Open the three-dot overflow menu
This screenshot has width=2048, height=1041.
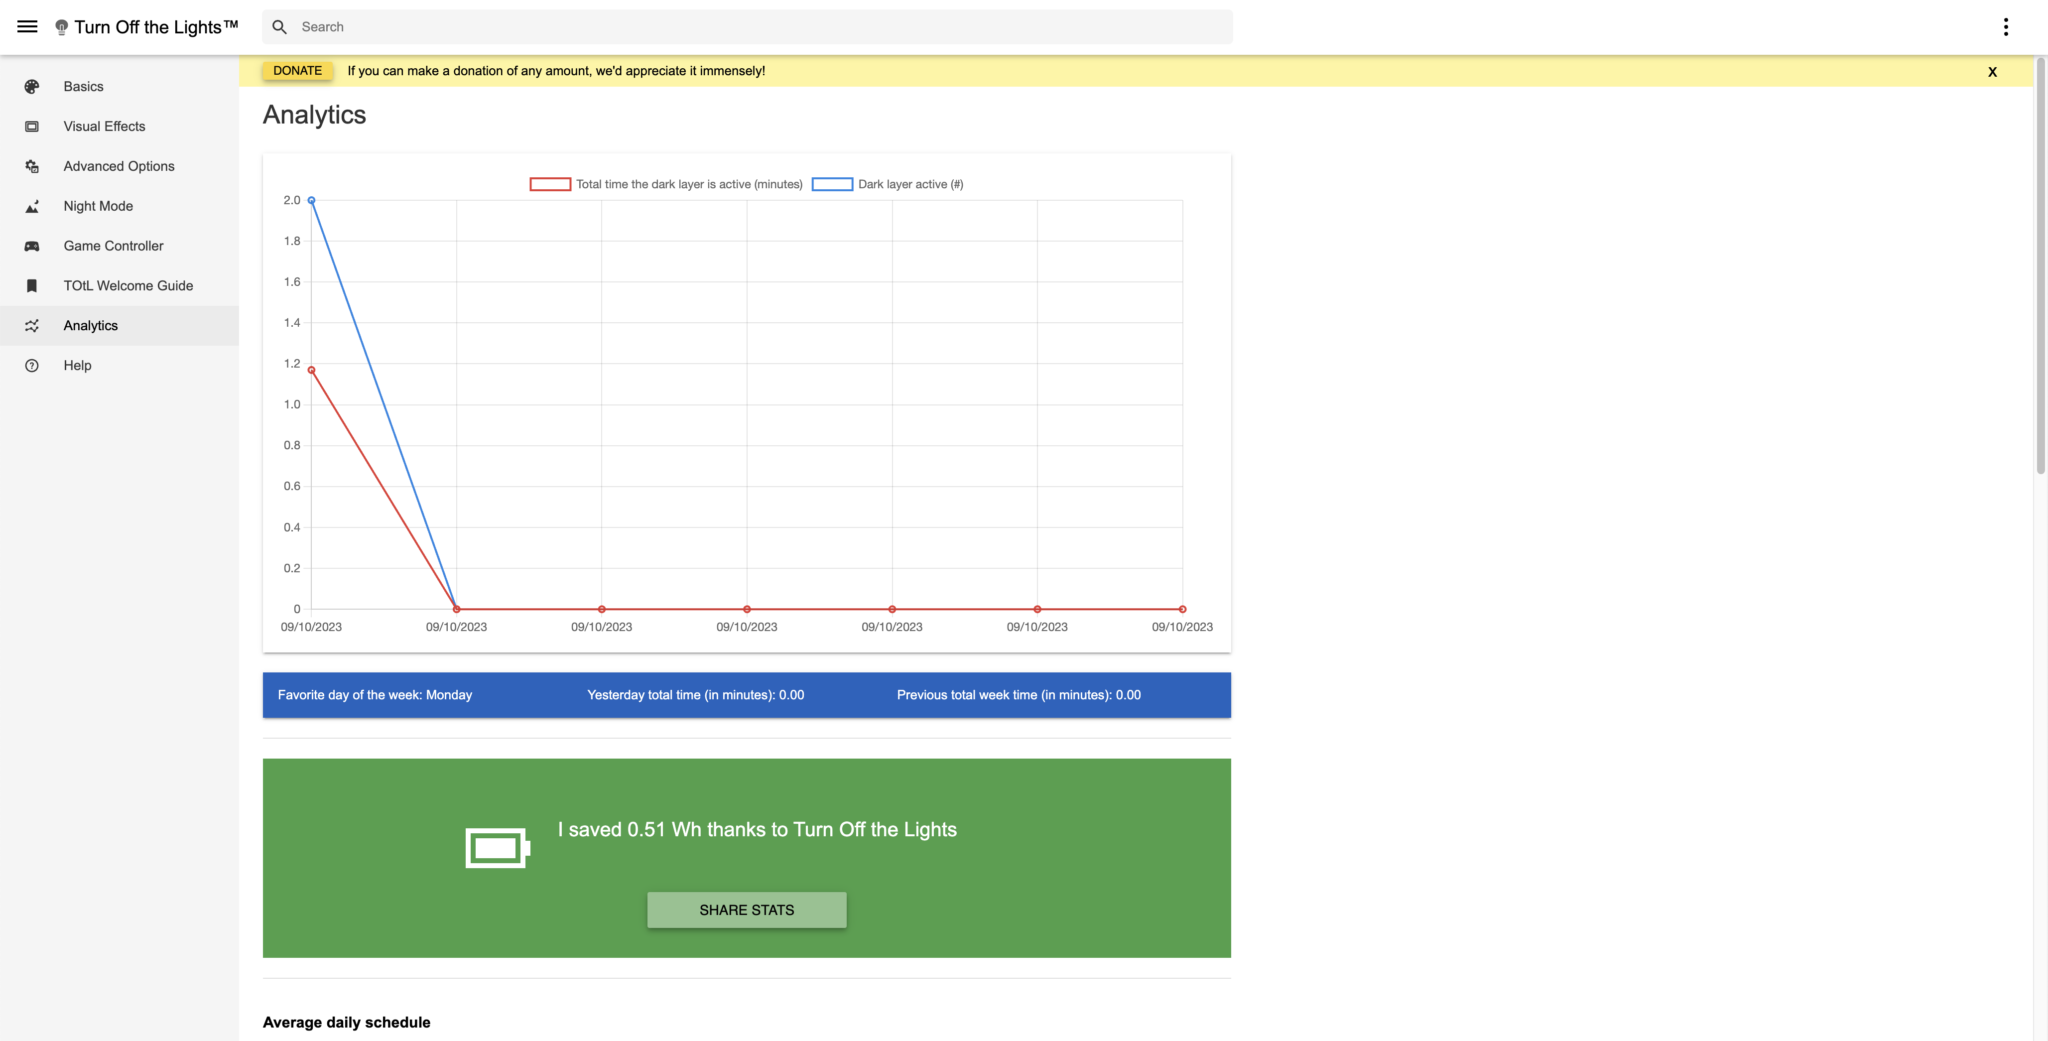pos(2005,26)
